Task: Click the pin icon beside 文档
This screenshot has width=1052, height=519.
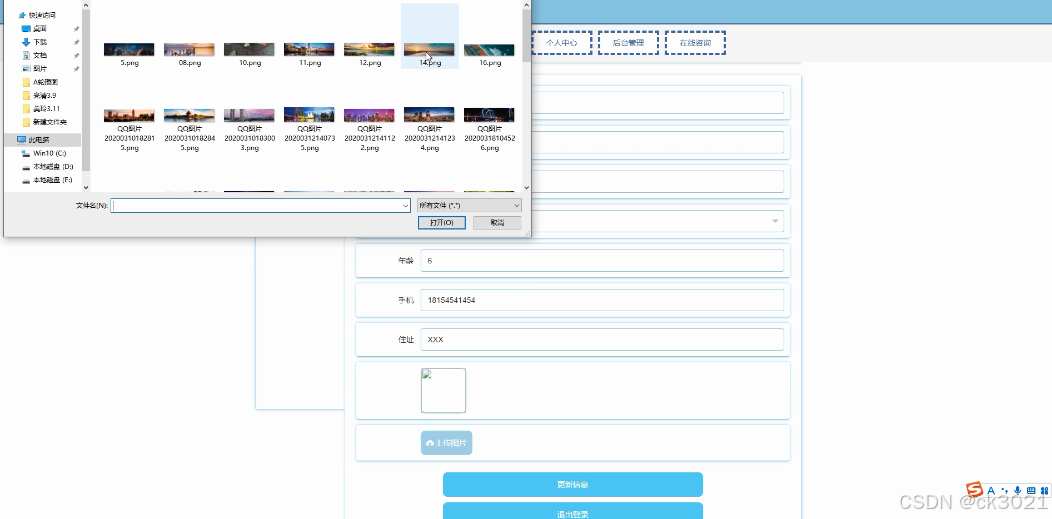Action: 76,56
